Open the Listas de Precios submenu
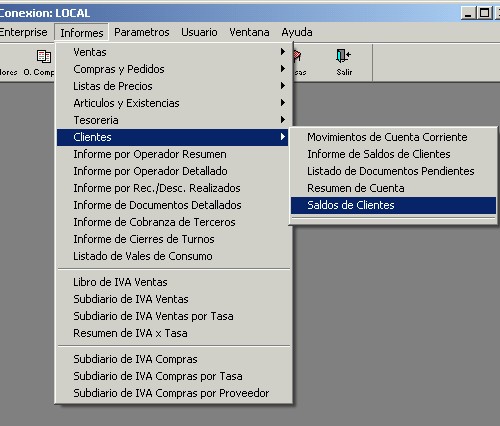This screenshot has height=426, width=500. [173, 86]
